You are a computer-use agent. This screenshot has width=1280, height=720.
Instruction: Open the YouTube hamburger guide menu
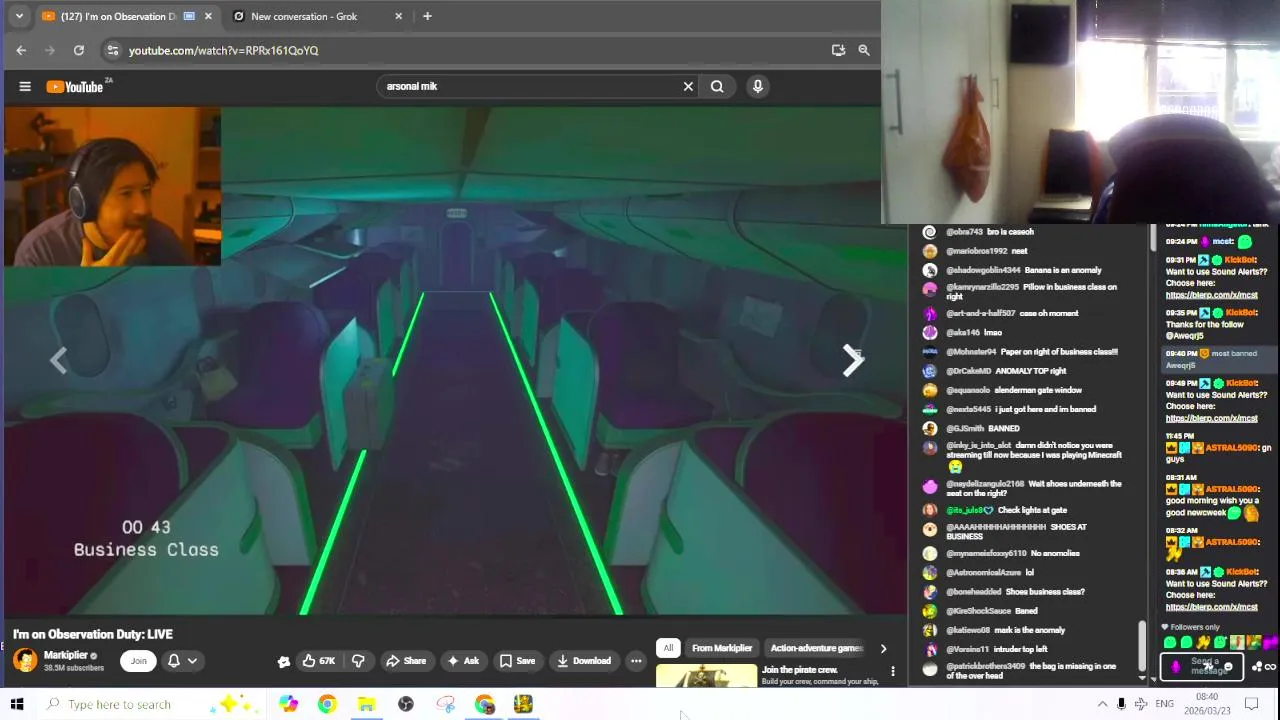(x=25, y=86)
